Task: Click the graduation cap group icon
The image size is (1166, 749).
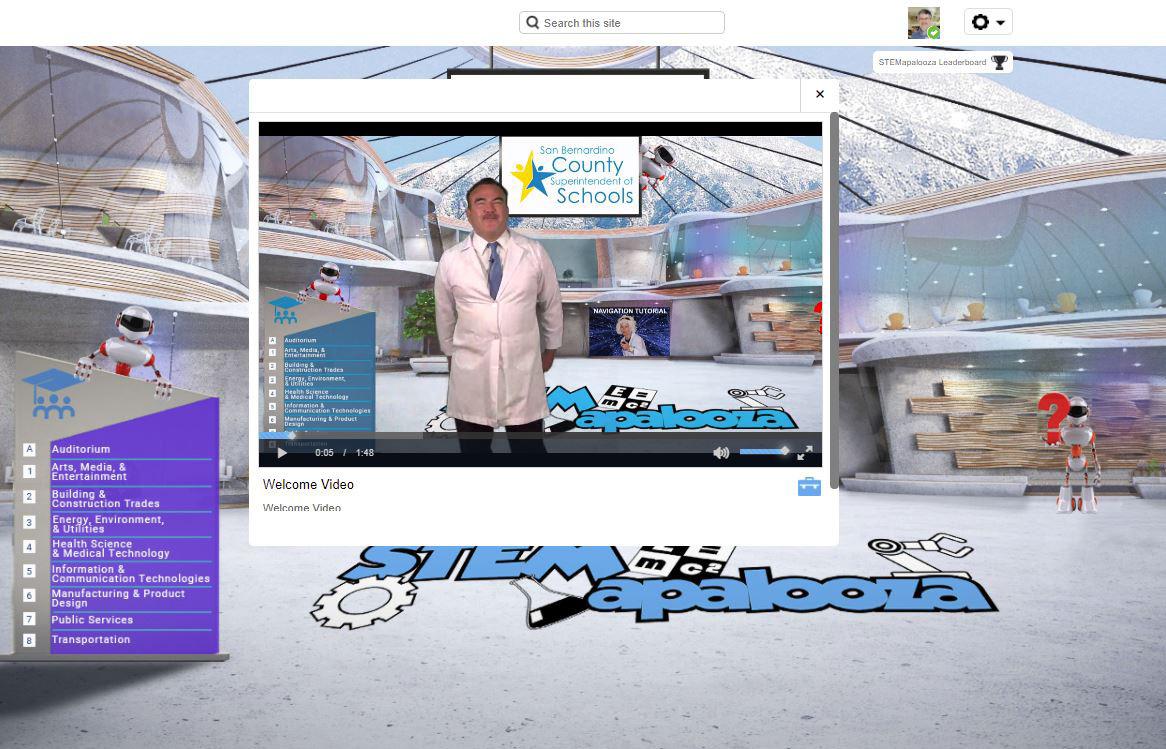Action: (x=52, y=393)
